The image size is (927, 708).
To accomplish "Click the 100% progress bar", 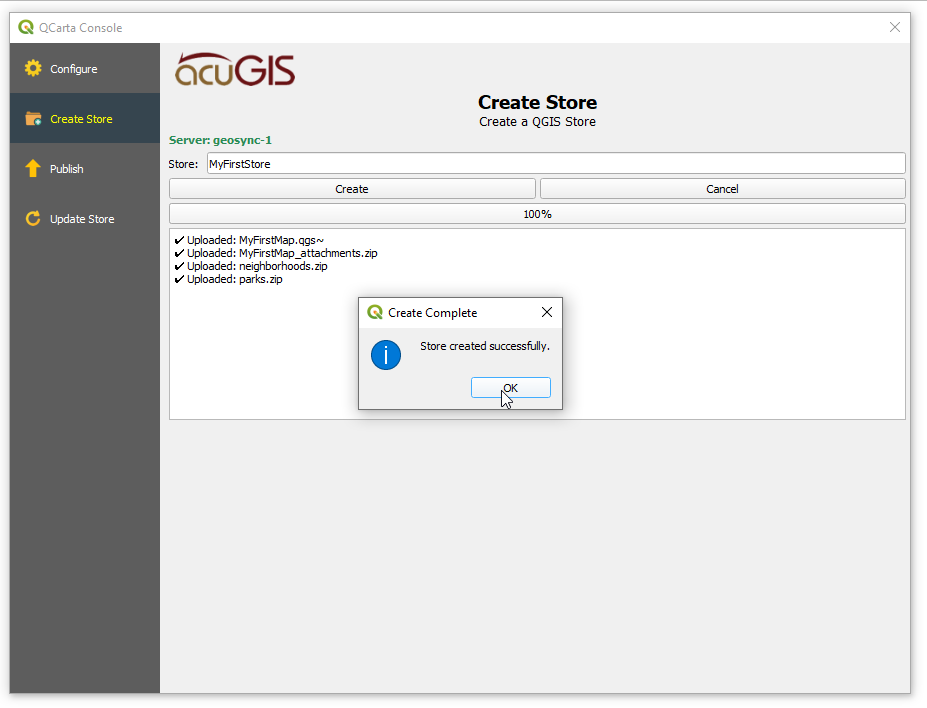I will pos(537,214).
